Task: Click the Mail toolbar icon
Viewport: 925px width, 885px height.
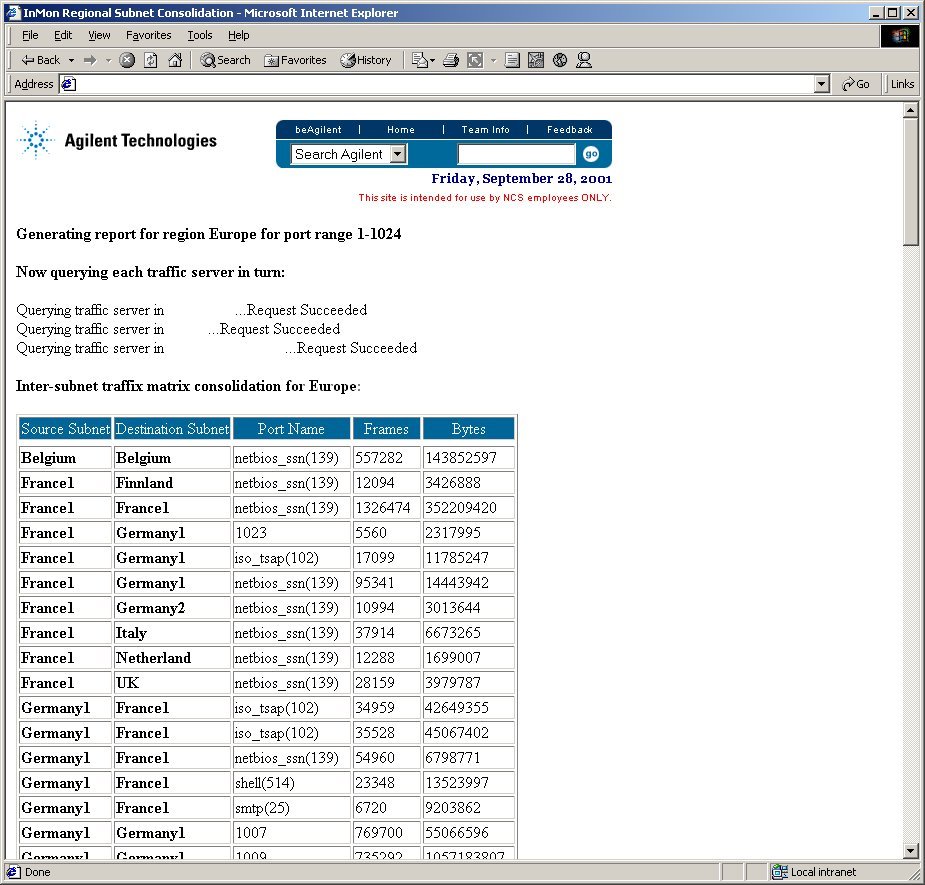Action: pos(421,60)
